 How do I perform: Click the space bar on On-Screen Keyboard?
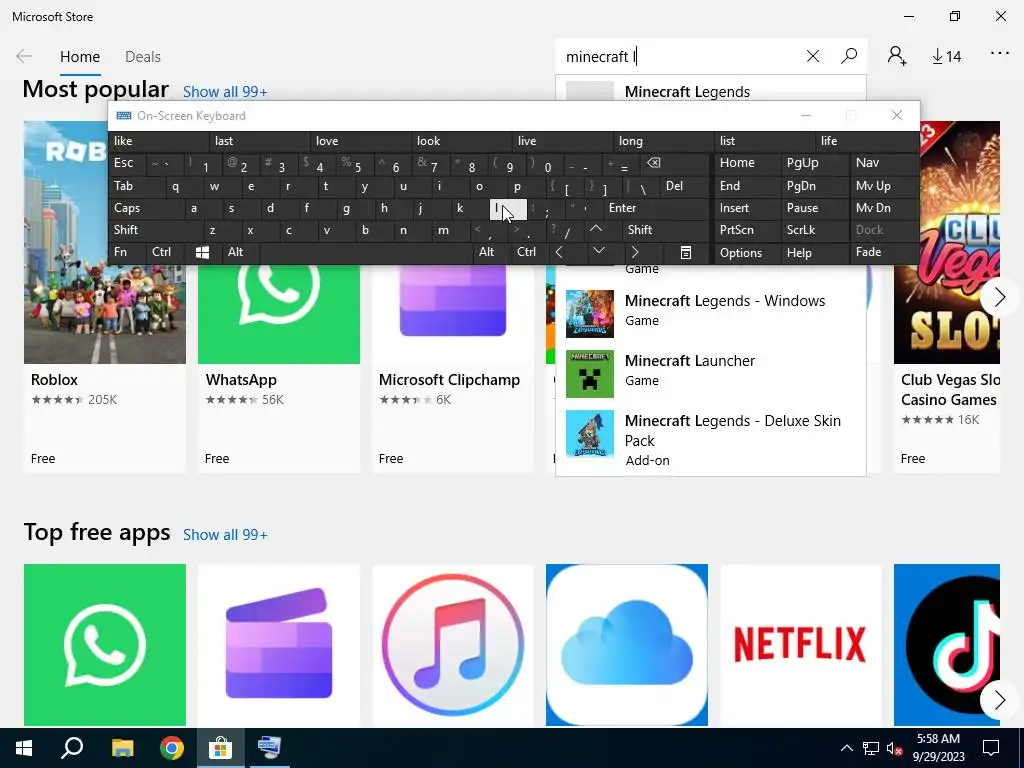(x=366, y=252)
